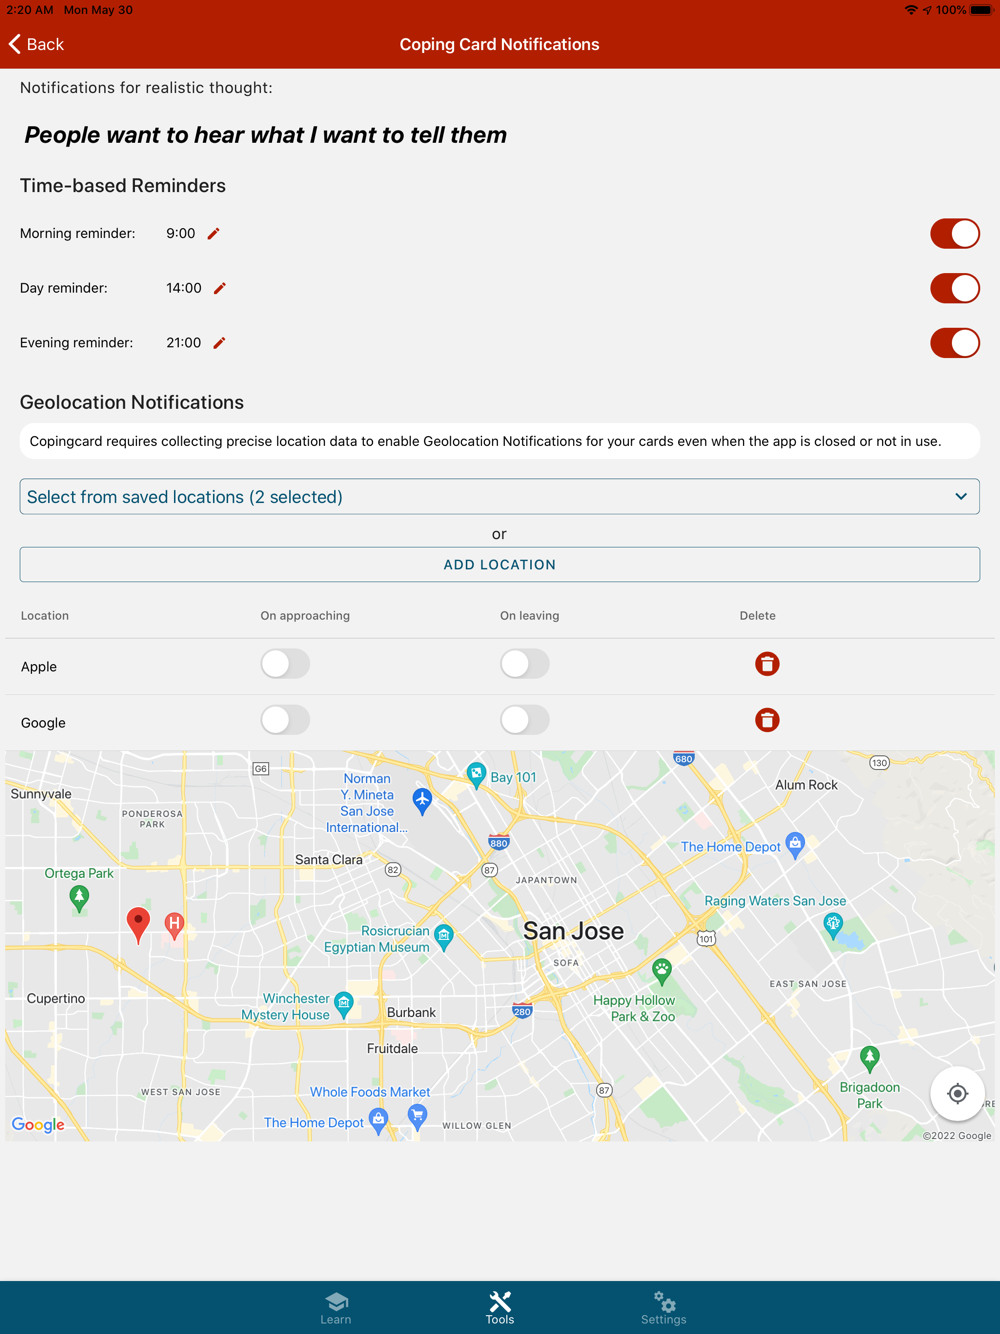Open the saved locations dropdown
Screen dimensions: 1000x1334
[499, 497]
